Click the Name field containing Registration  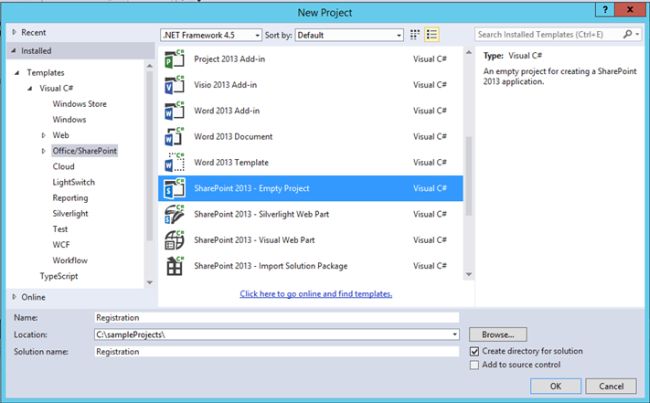276,318
